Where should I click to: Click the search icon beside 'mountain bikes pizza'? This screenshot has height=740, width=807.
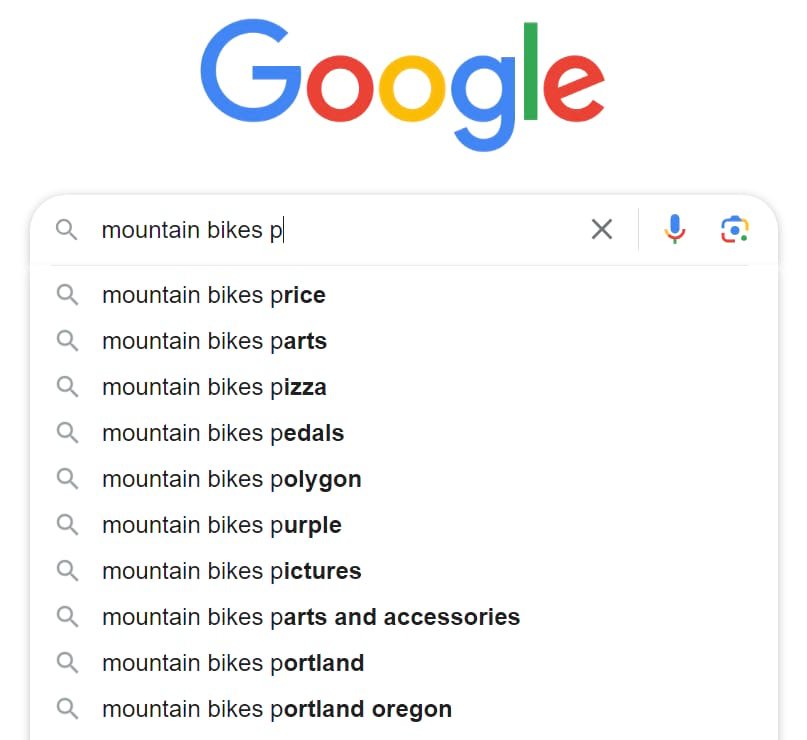coord(68,387)
